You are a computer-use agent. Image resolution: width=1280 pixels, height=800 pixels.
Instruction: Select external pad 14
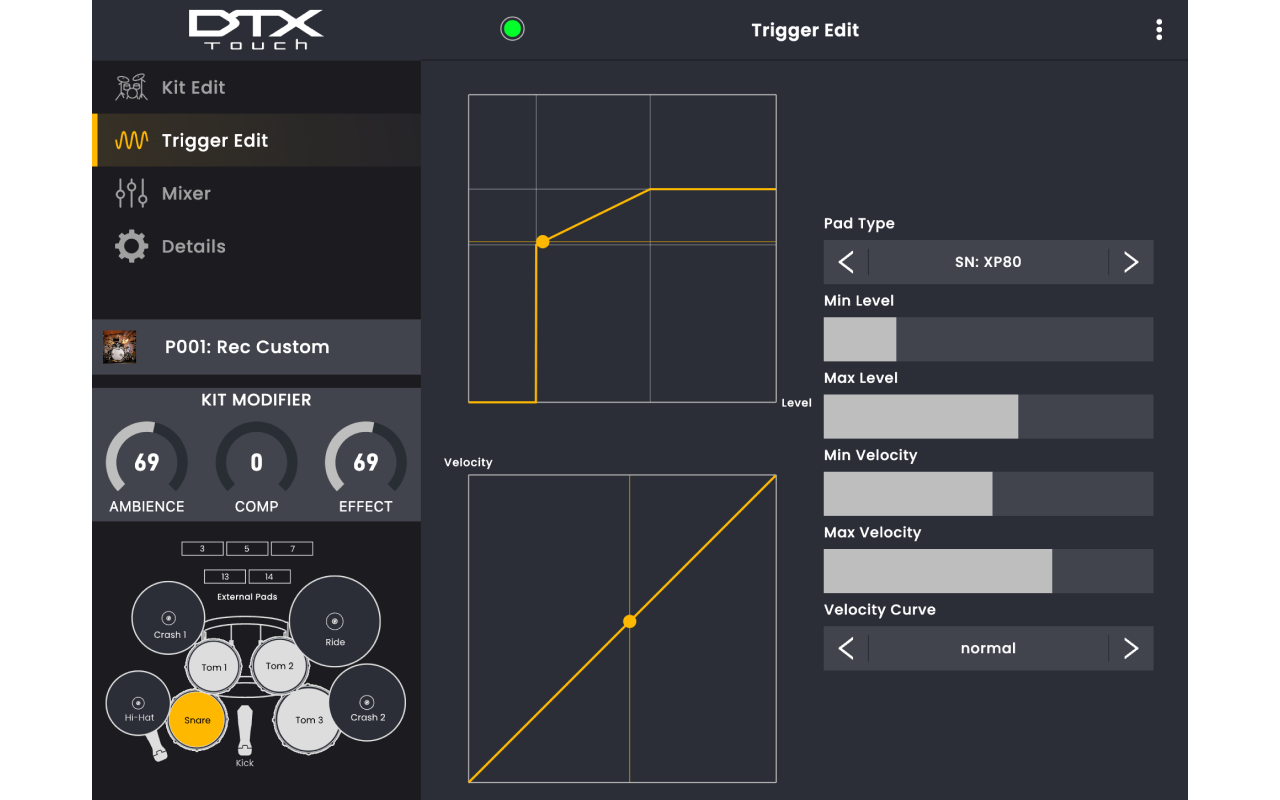pyautogui.click(x=269, y=577)
